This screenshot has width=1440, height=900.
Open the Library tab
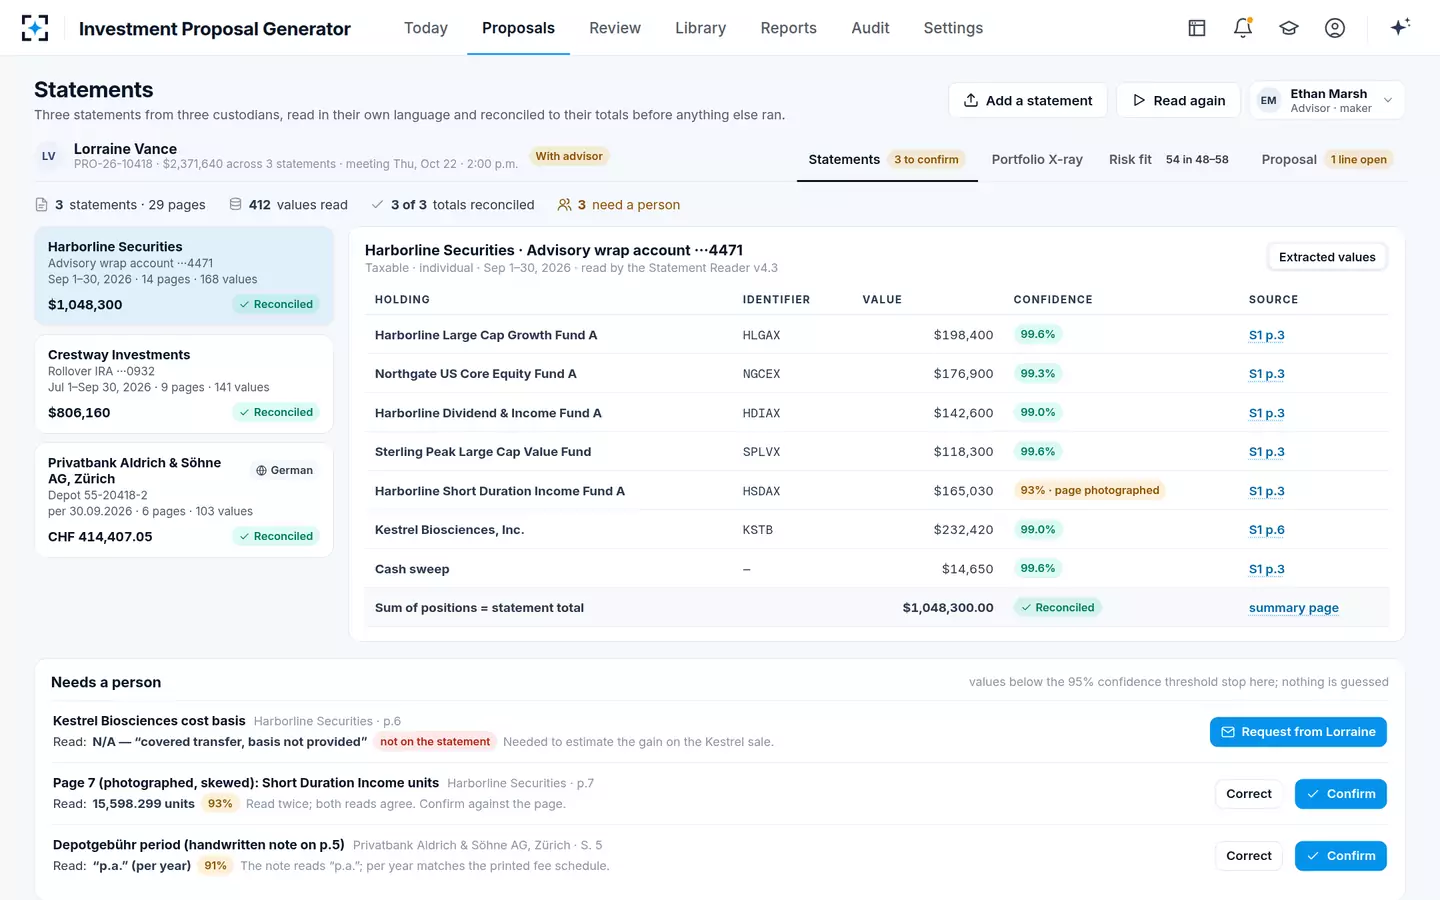700,28
